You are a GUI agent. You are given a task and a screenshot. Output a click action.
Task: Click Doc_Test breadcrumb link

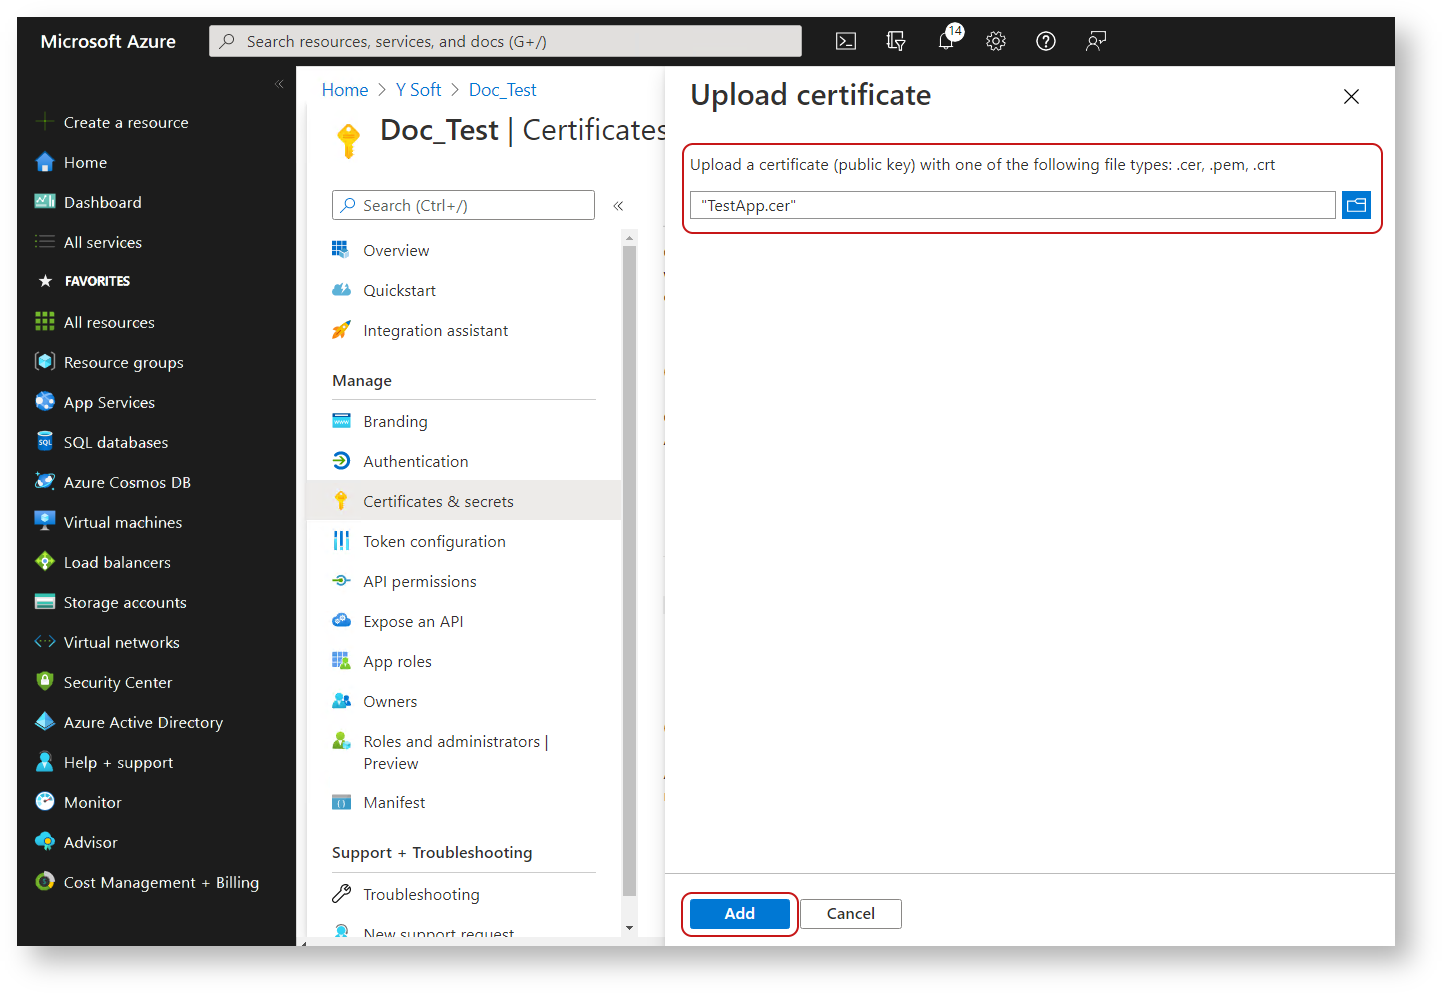coord(503,90)
